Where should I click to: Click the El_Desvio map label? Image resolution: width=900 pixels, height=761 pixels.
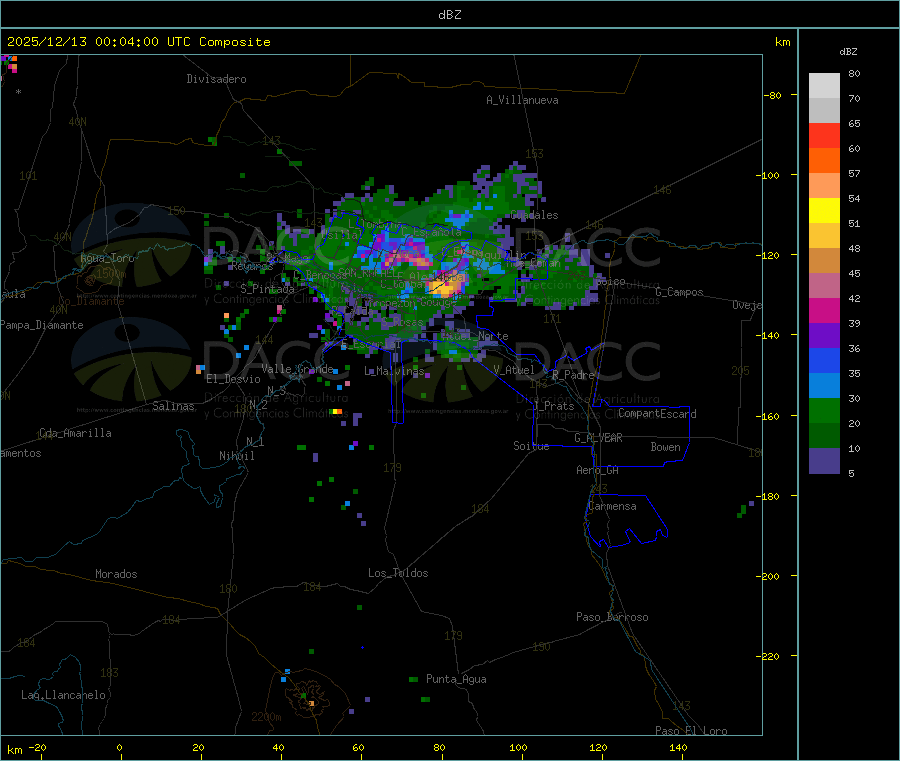pyautogui.click(x=233, y=379)
